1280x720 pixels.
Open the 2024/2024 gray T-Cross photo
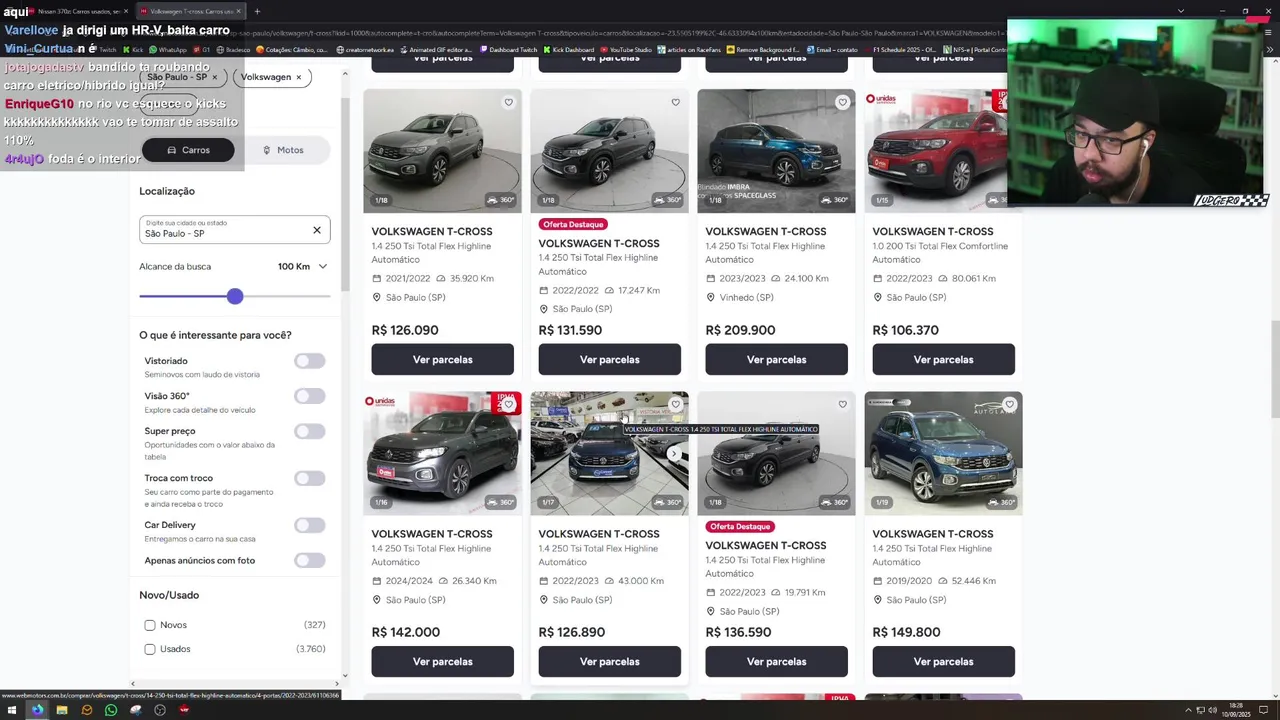tap(442, 453)
